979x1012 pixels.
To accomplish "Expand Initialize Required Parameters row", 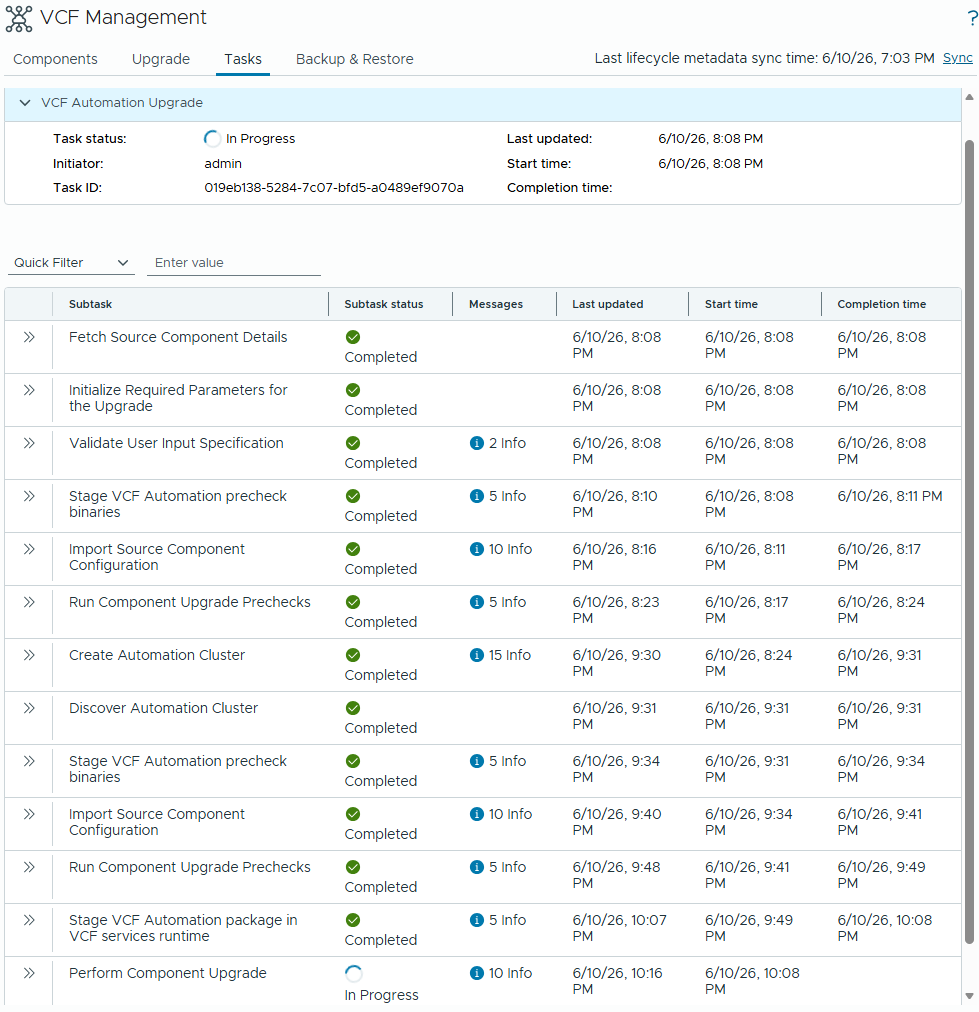I will [x=29, y=390].
